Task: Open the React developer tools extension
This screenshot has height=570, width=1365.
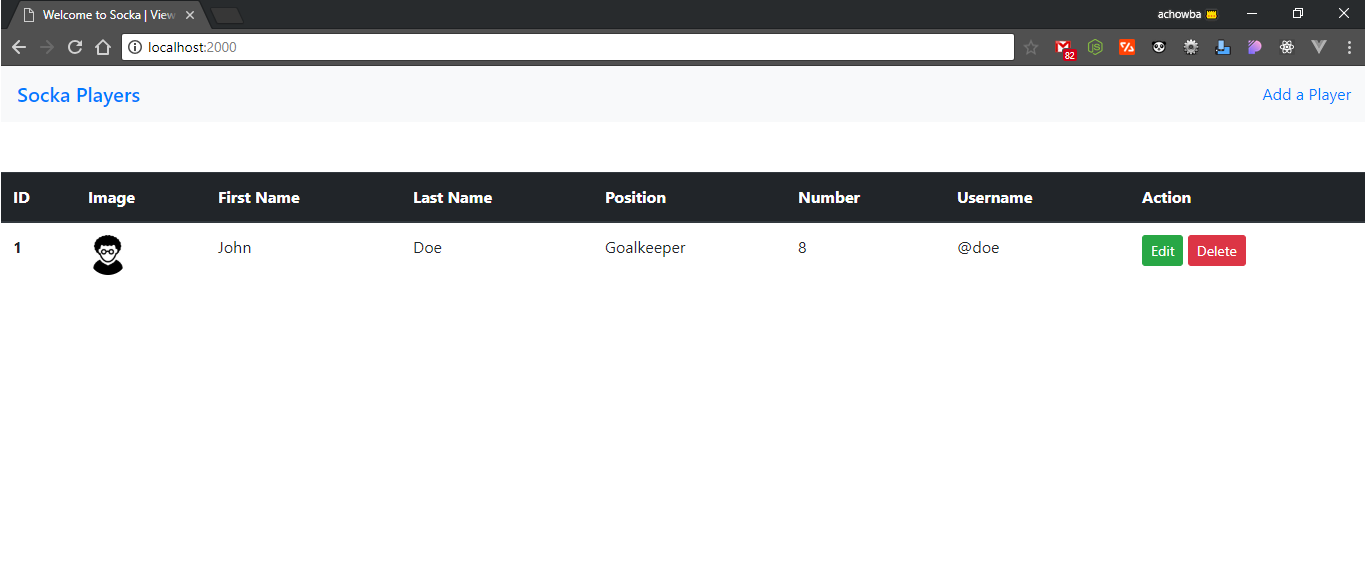Action: [x=1287, y=47]
